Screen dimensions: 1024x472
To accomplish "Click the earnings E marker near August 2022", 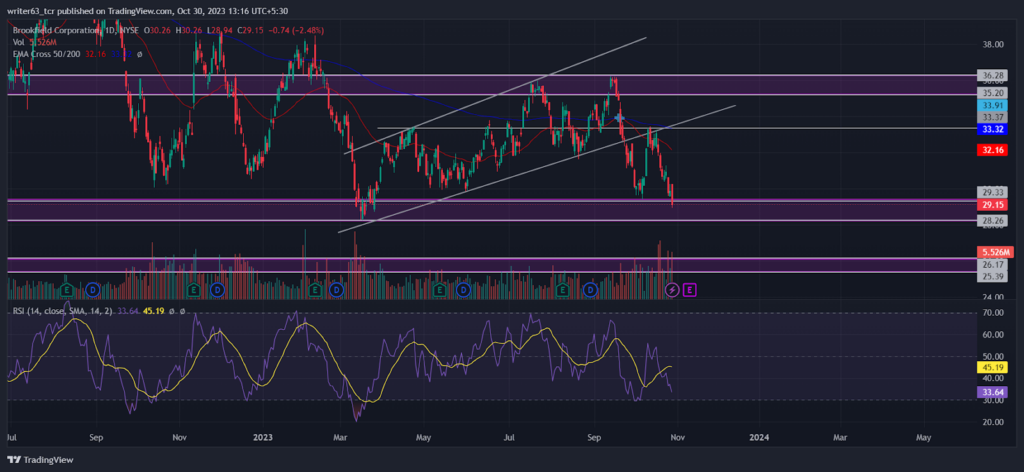I will (66, 289).
